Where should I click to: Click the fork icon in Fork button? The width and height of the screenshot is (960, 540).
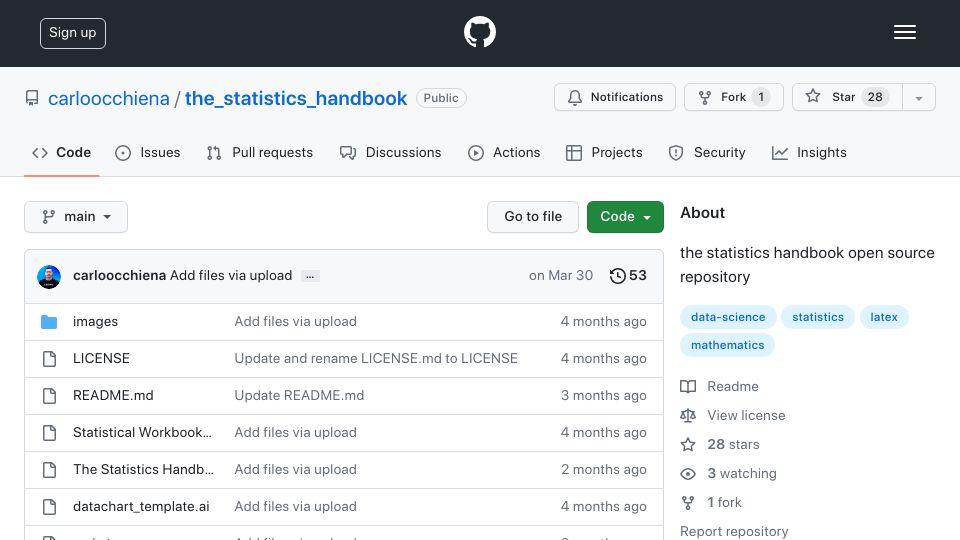pos(705,97)
